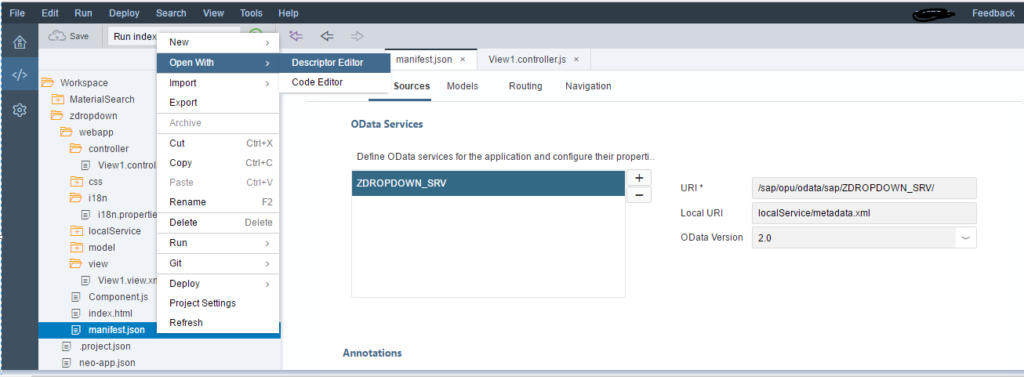Close the manifest.json tab
Image resolution: width=1024 pixels, height=377 pixels.
pyautogui.click(x=462, y=59)
